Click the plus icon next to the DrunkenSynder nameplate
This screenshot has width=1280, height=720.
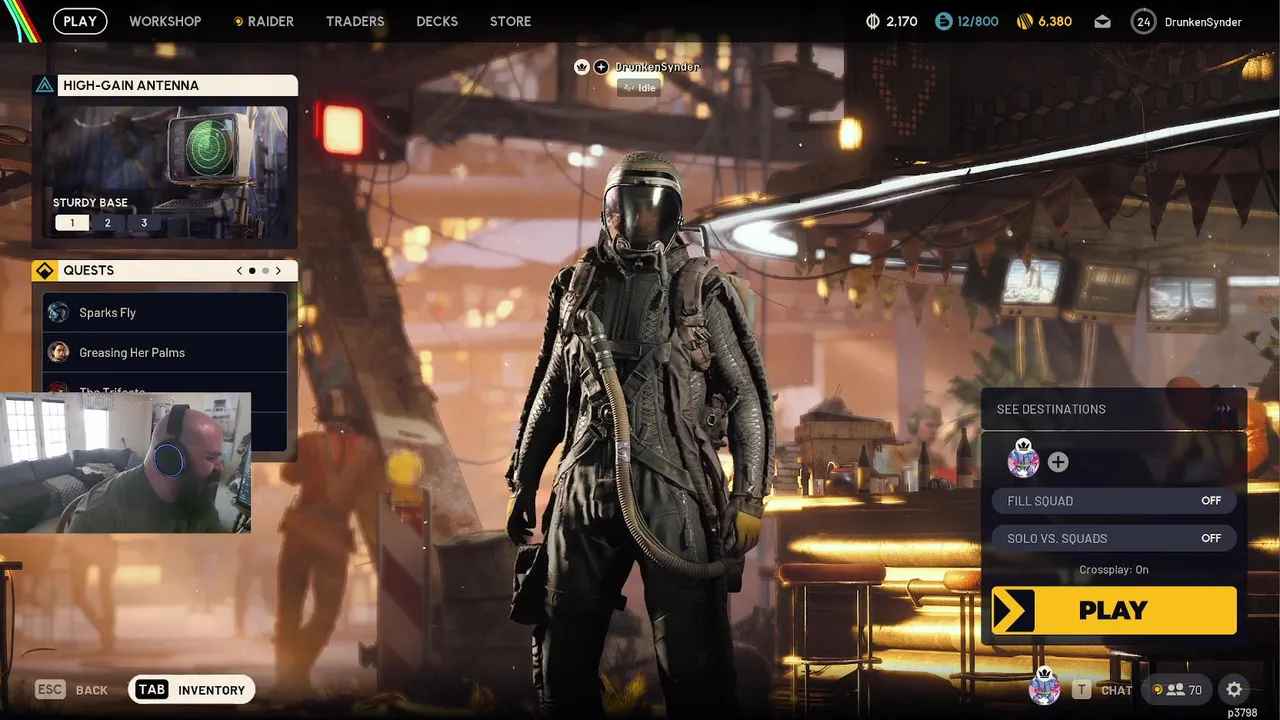click(x=601, y=67)
